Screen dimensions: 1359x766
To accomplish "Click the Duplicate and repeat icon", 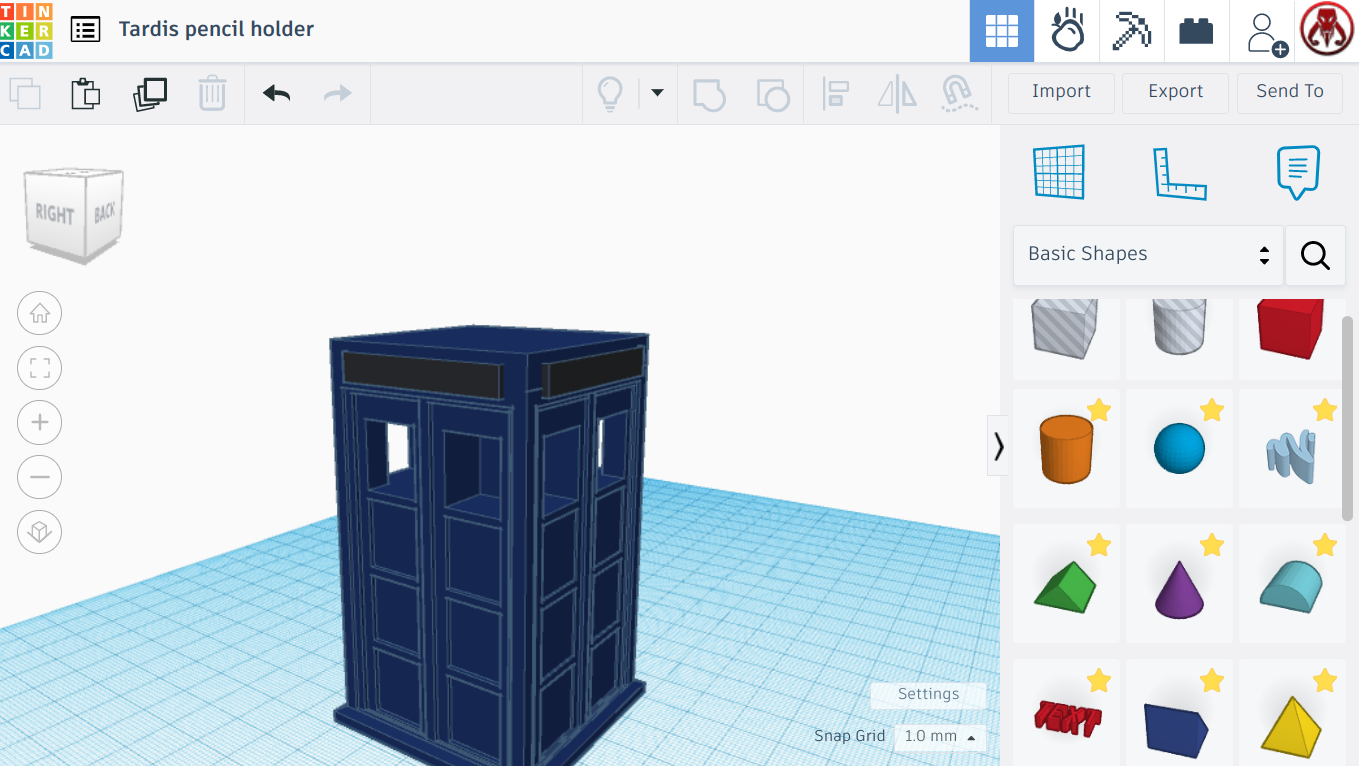I will click(150, 94).
